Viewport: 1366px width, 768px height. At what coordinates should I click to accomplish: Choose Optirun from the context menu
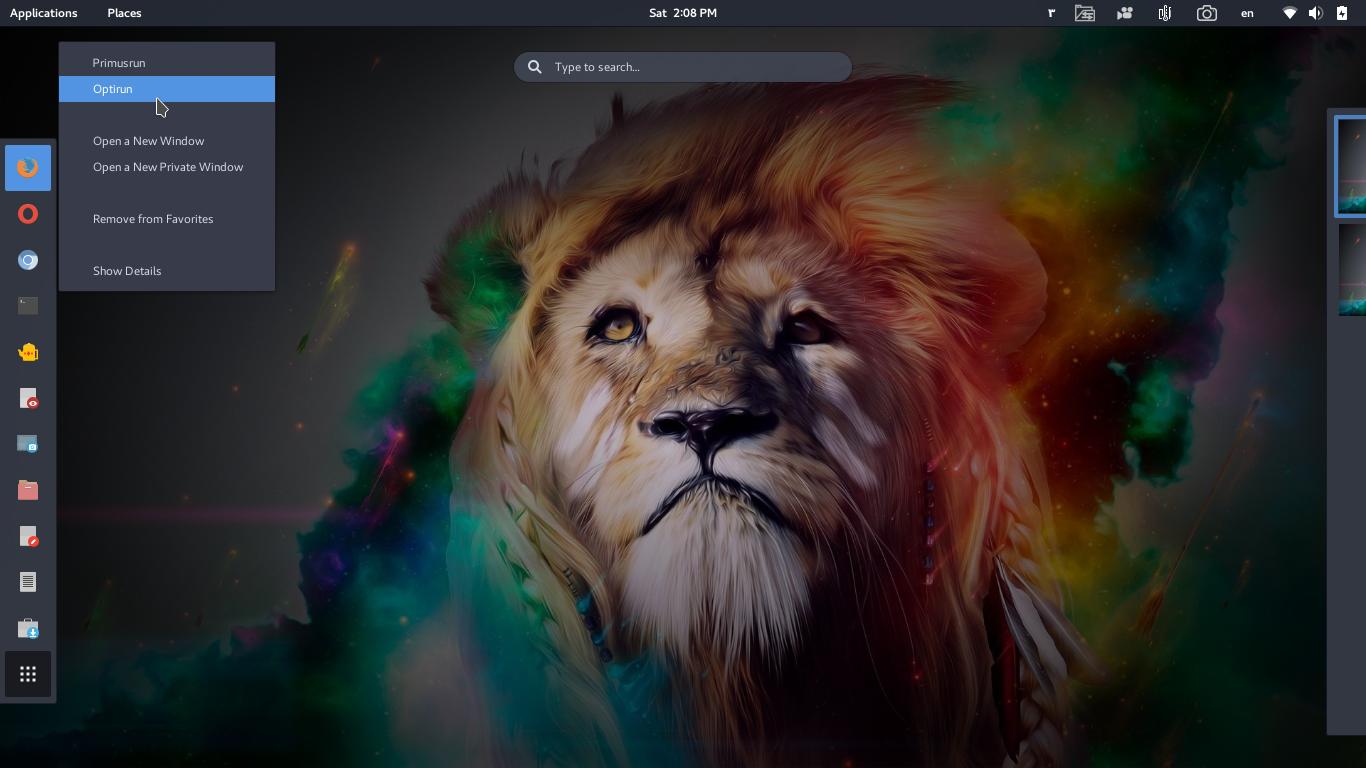(x=167, y=89)
